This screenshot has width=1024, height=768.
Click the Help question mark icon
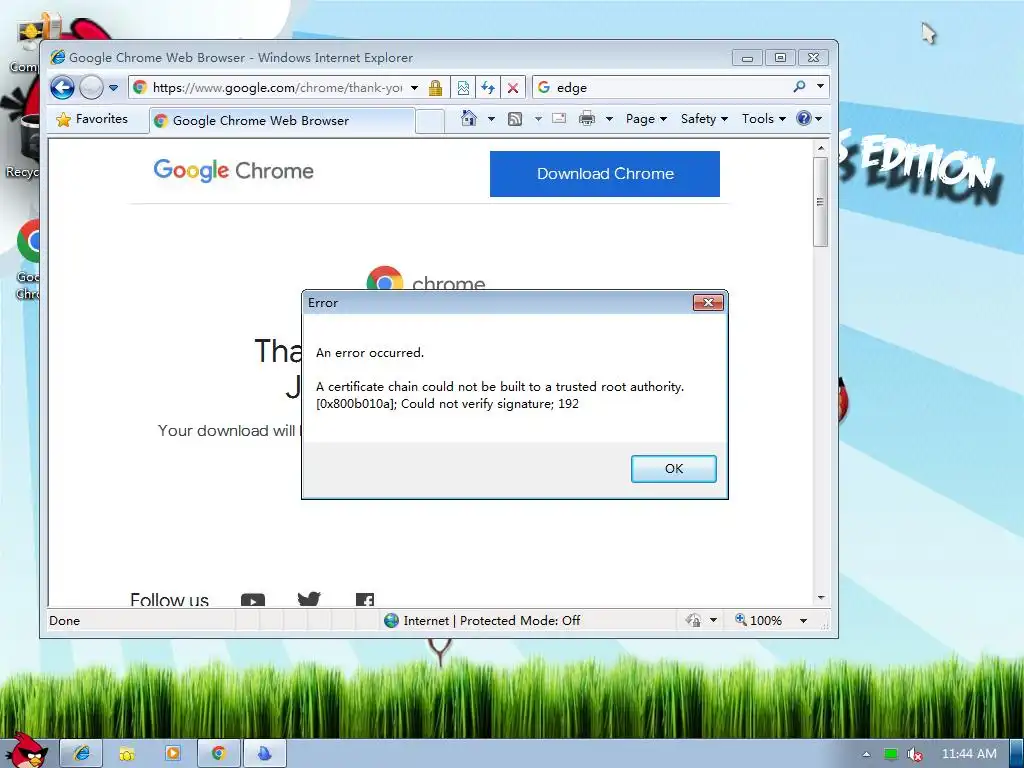point(804,118)
